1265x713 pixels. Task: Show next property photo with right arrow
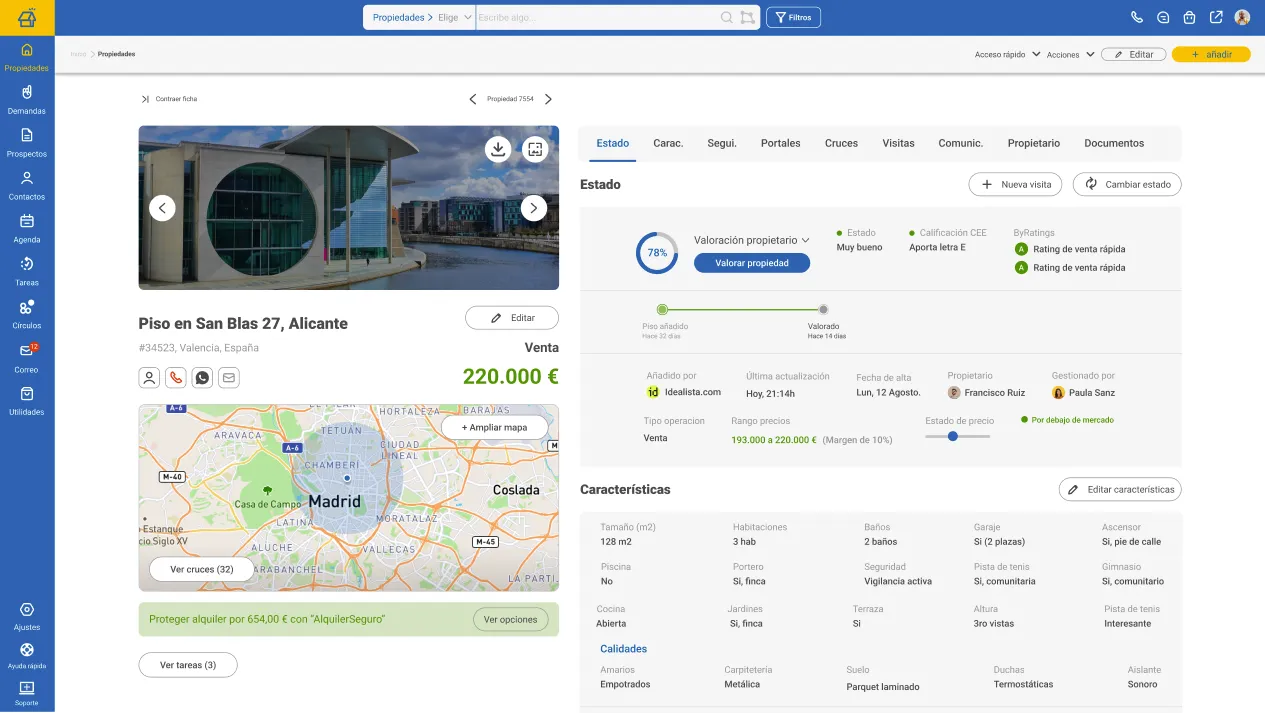click(533, 207)
